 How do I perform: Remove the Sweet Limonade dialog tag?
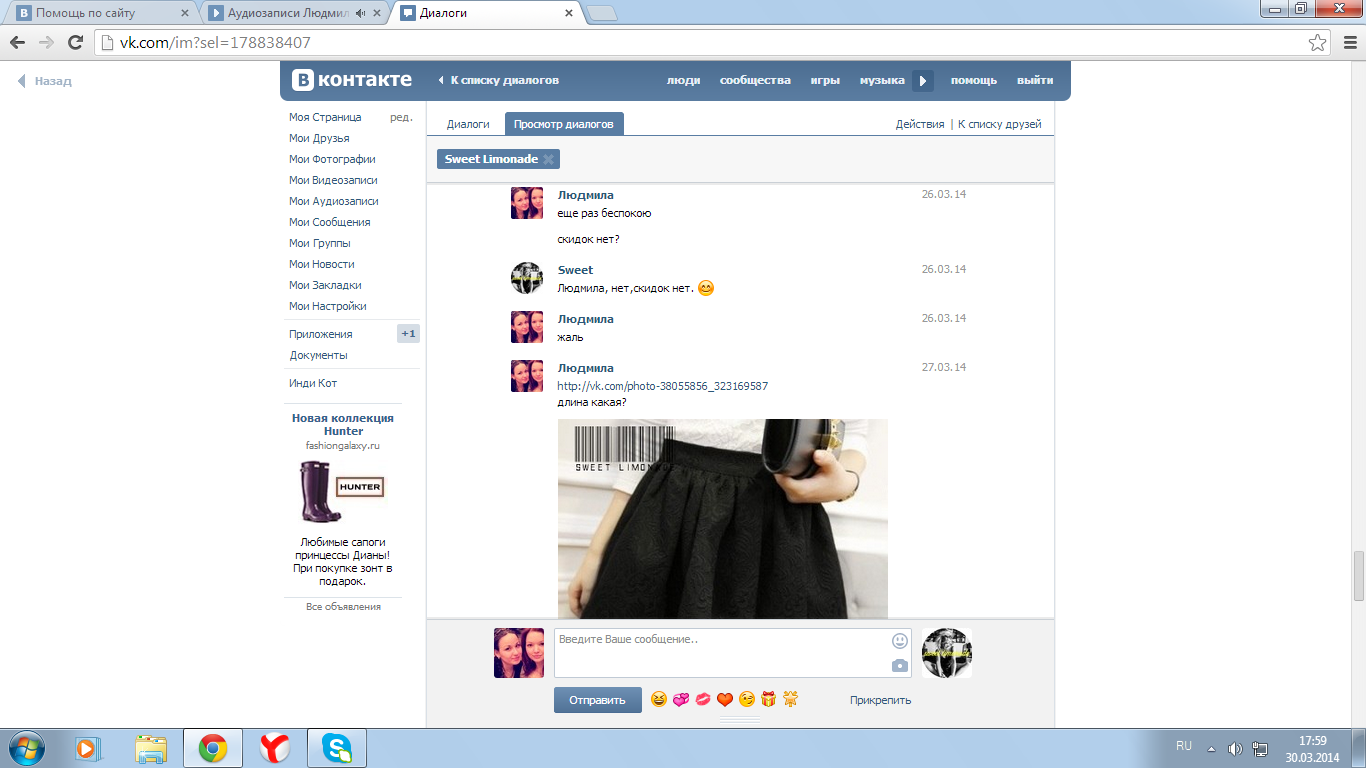[x=548, y=159]
